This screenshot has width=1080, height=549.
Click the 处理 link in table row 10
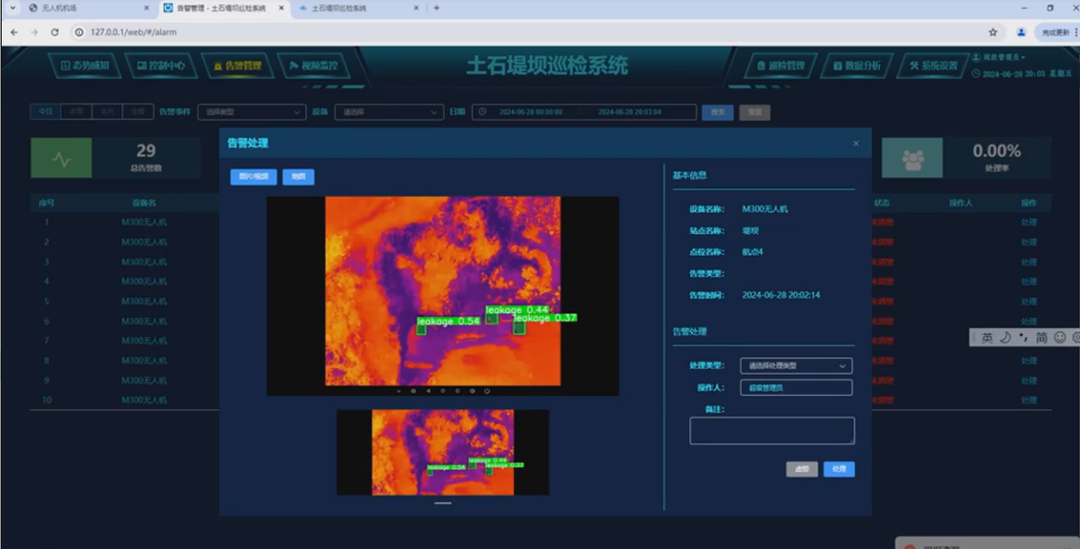[x=1028, y=400]
